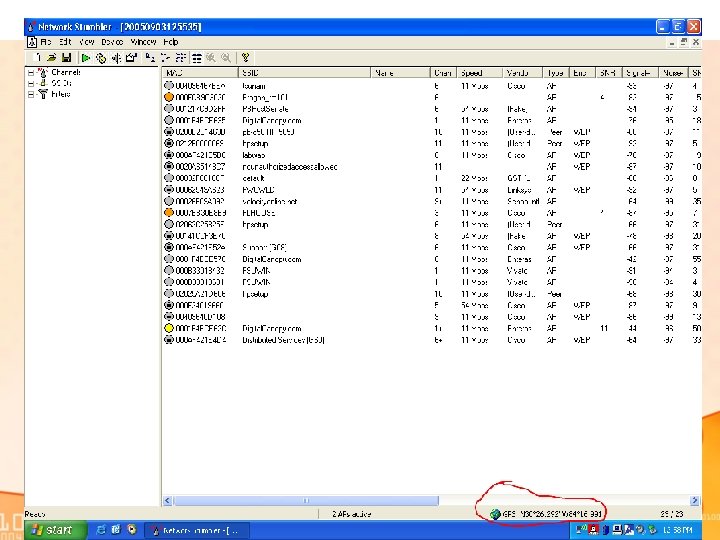Image resolution: width=720 pixels, height=540 pixels.
Task: Click the document icon left of File menu
Action: pyautogui.click(x=32, y=42)
